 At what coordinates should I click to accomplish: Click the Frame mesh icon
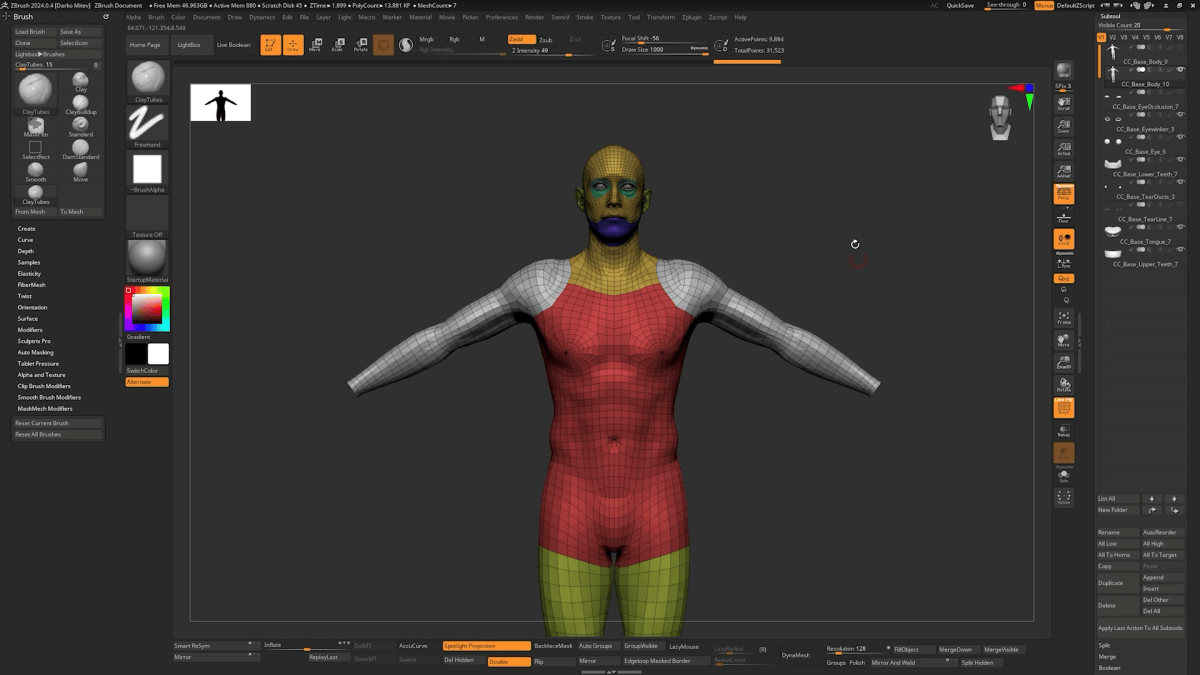pyautogui.click(x=1063, y=318)
